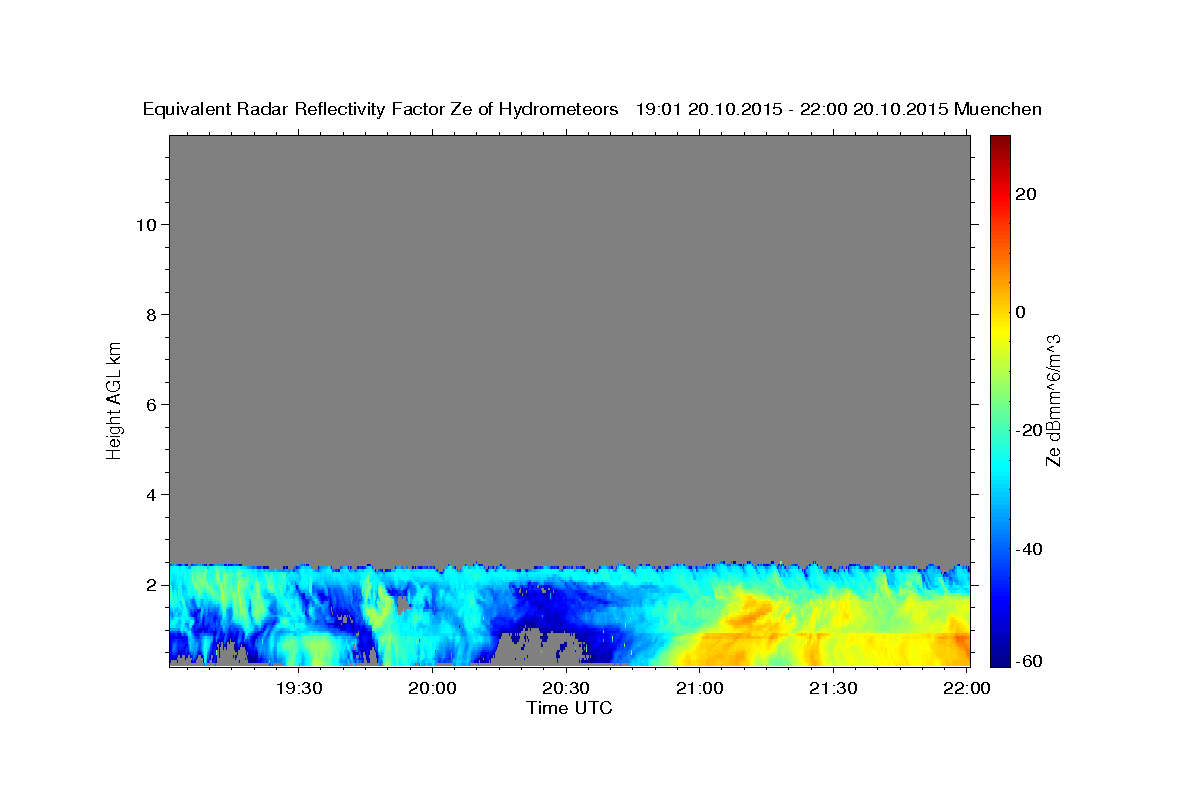Click the 21:00 time tick label
This screenshot has height=800, width=1200.
699,688
